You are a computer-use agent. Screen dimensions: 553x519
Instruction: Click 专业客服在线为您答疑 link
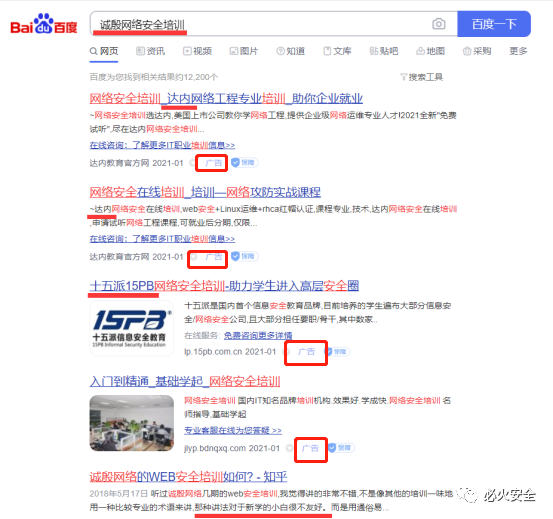click(x=233, y=430)
